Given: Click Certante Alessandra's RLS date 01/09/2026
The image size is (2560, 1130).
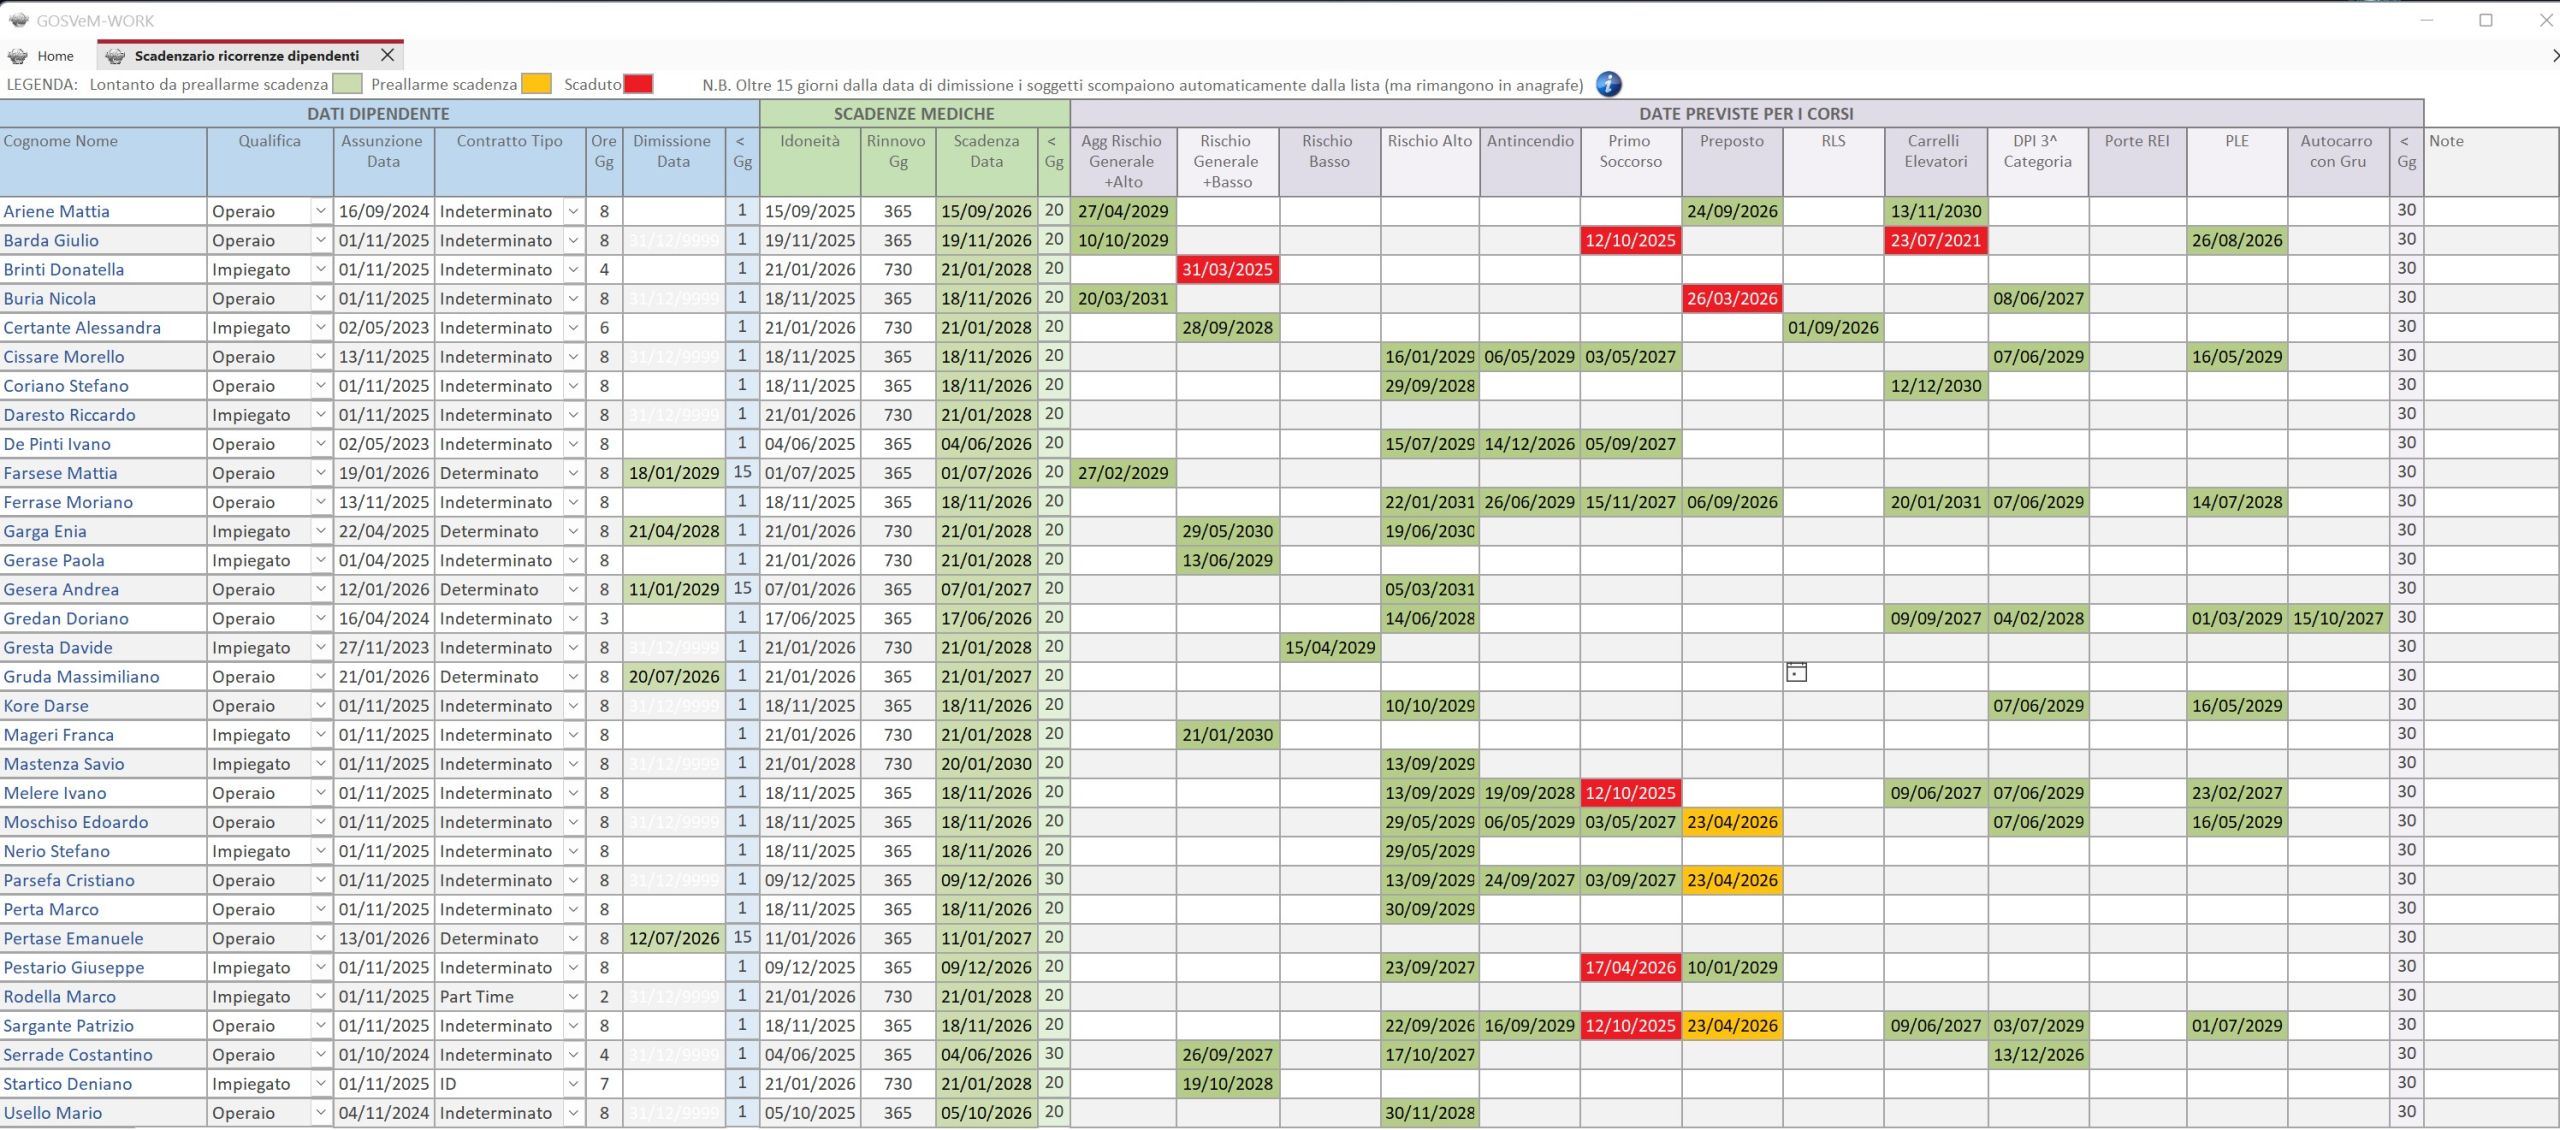Looking at the screenshot, I should pos(1833,327).
